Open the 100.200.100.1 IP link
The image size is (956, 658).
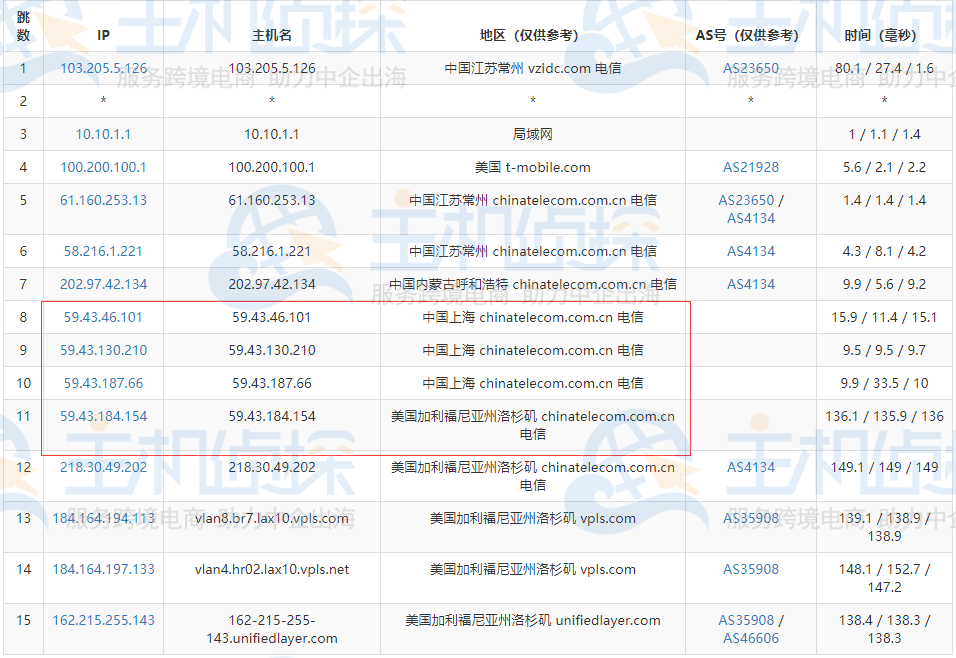pyautogui.click(x=103, y=166)
